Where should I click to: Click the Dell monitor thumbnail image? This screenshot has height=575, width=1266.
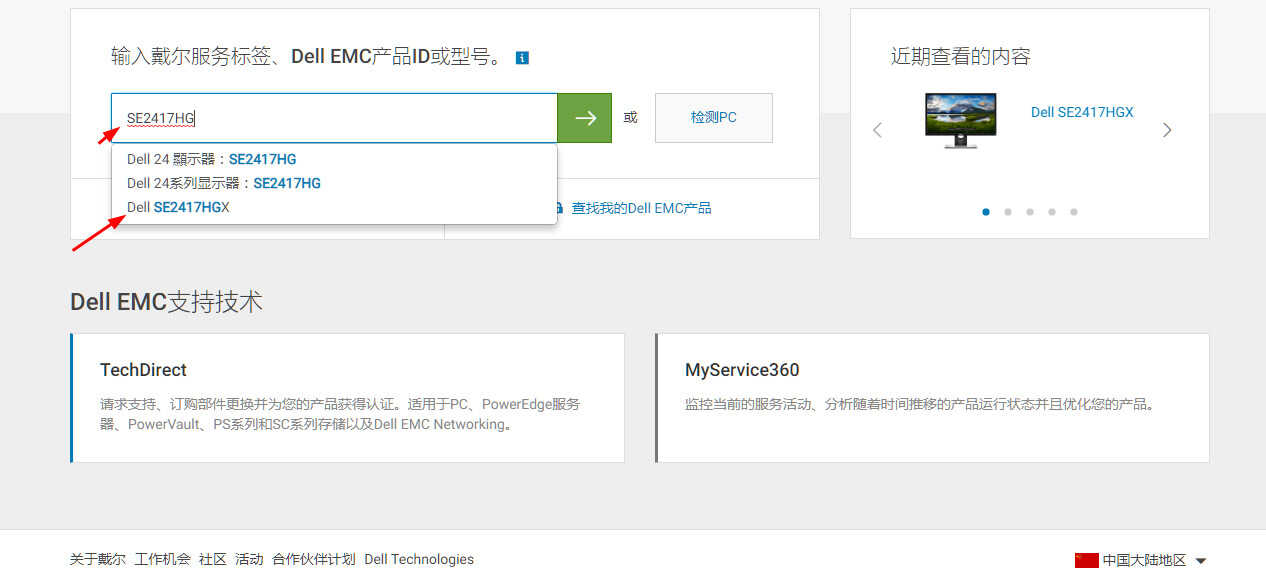point(961,120)
